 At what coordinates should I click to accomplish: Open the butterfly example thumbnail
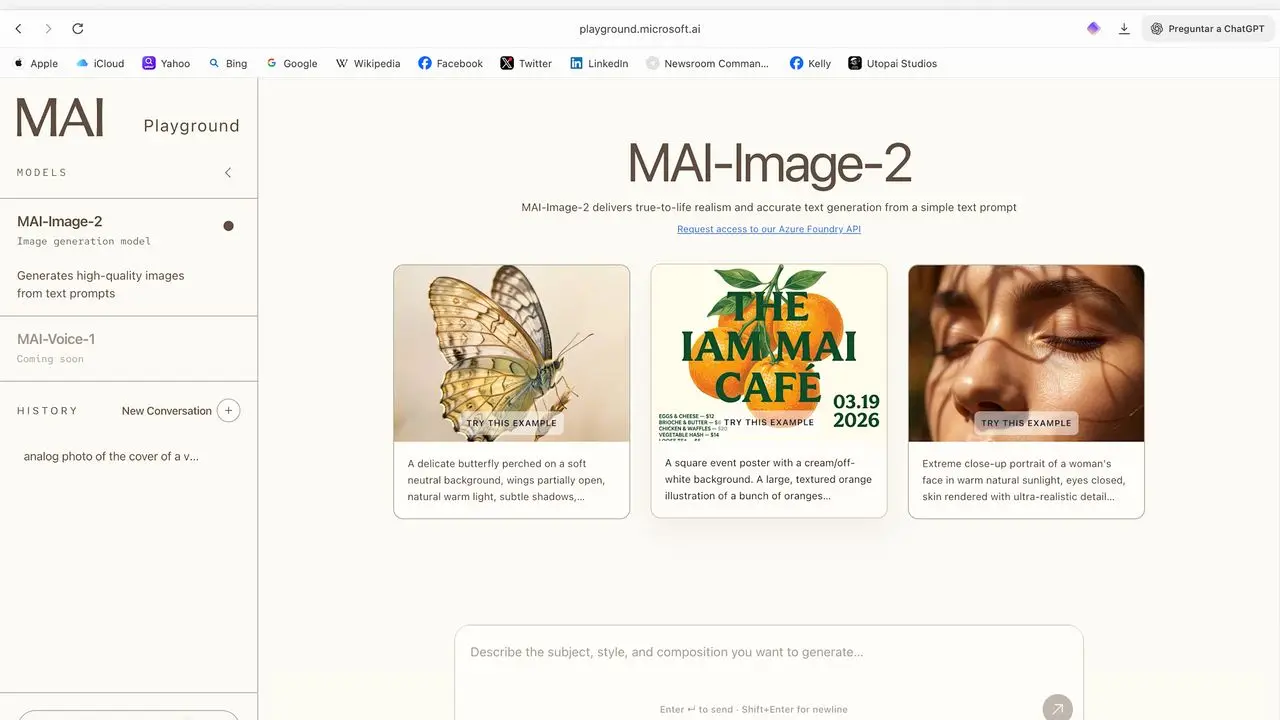(x=512, y=353)
